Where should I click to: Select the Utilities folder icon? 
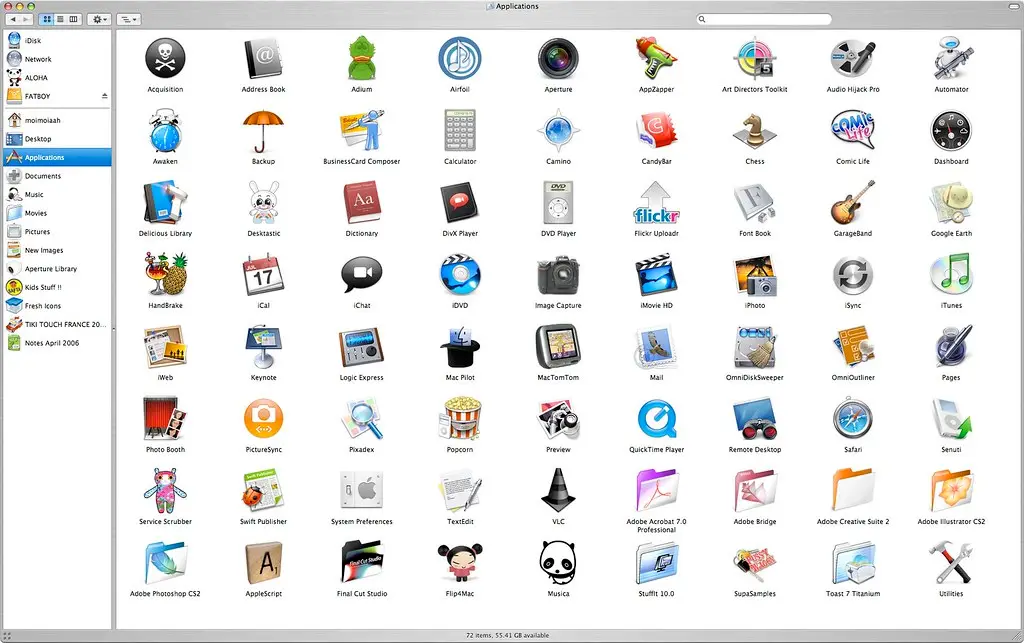click(952, 563)
